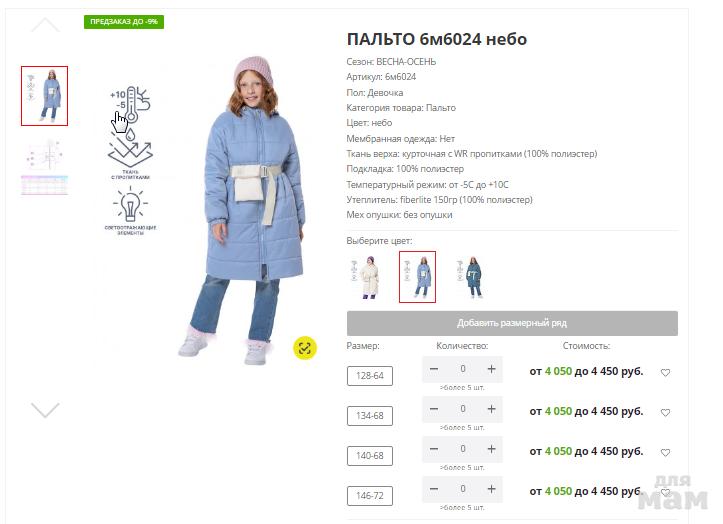This screenshot has height=524, width=723.
Task: Add size 128-64 to favorites with heart
Action: coord(665,372)
